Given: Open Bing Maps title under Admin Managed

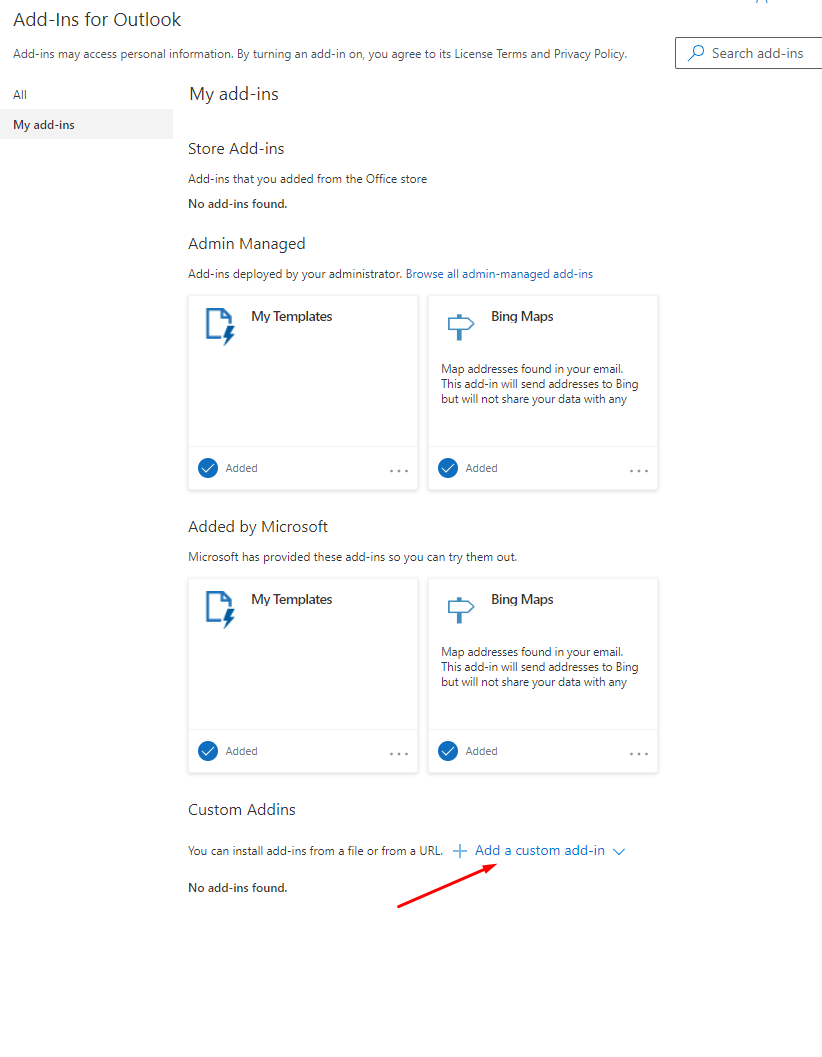Looking at the screenshot, I should click(522, 316).
